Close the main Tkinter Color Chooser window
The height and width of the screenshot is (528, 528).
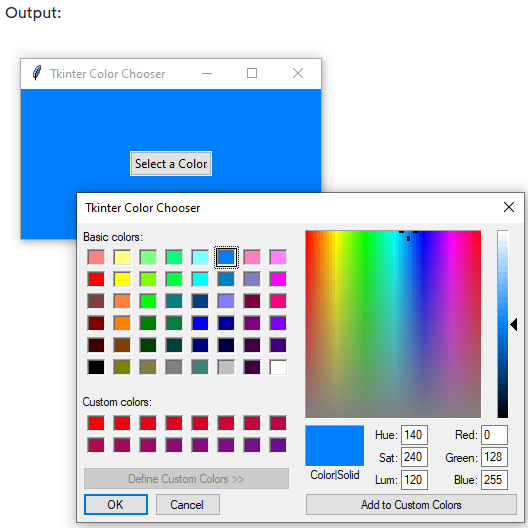click(x=298, y=73)
